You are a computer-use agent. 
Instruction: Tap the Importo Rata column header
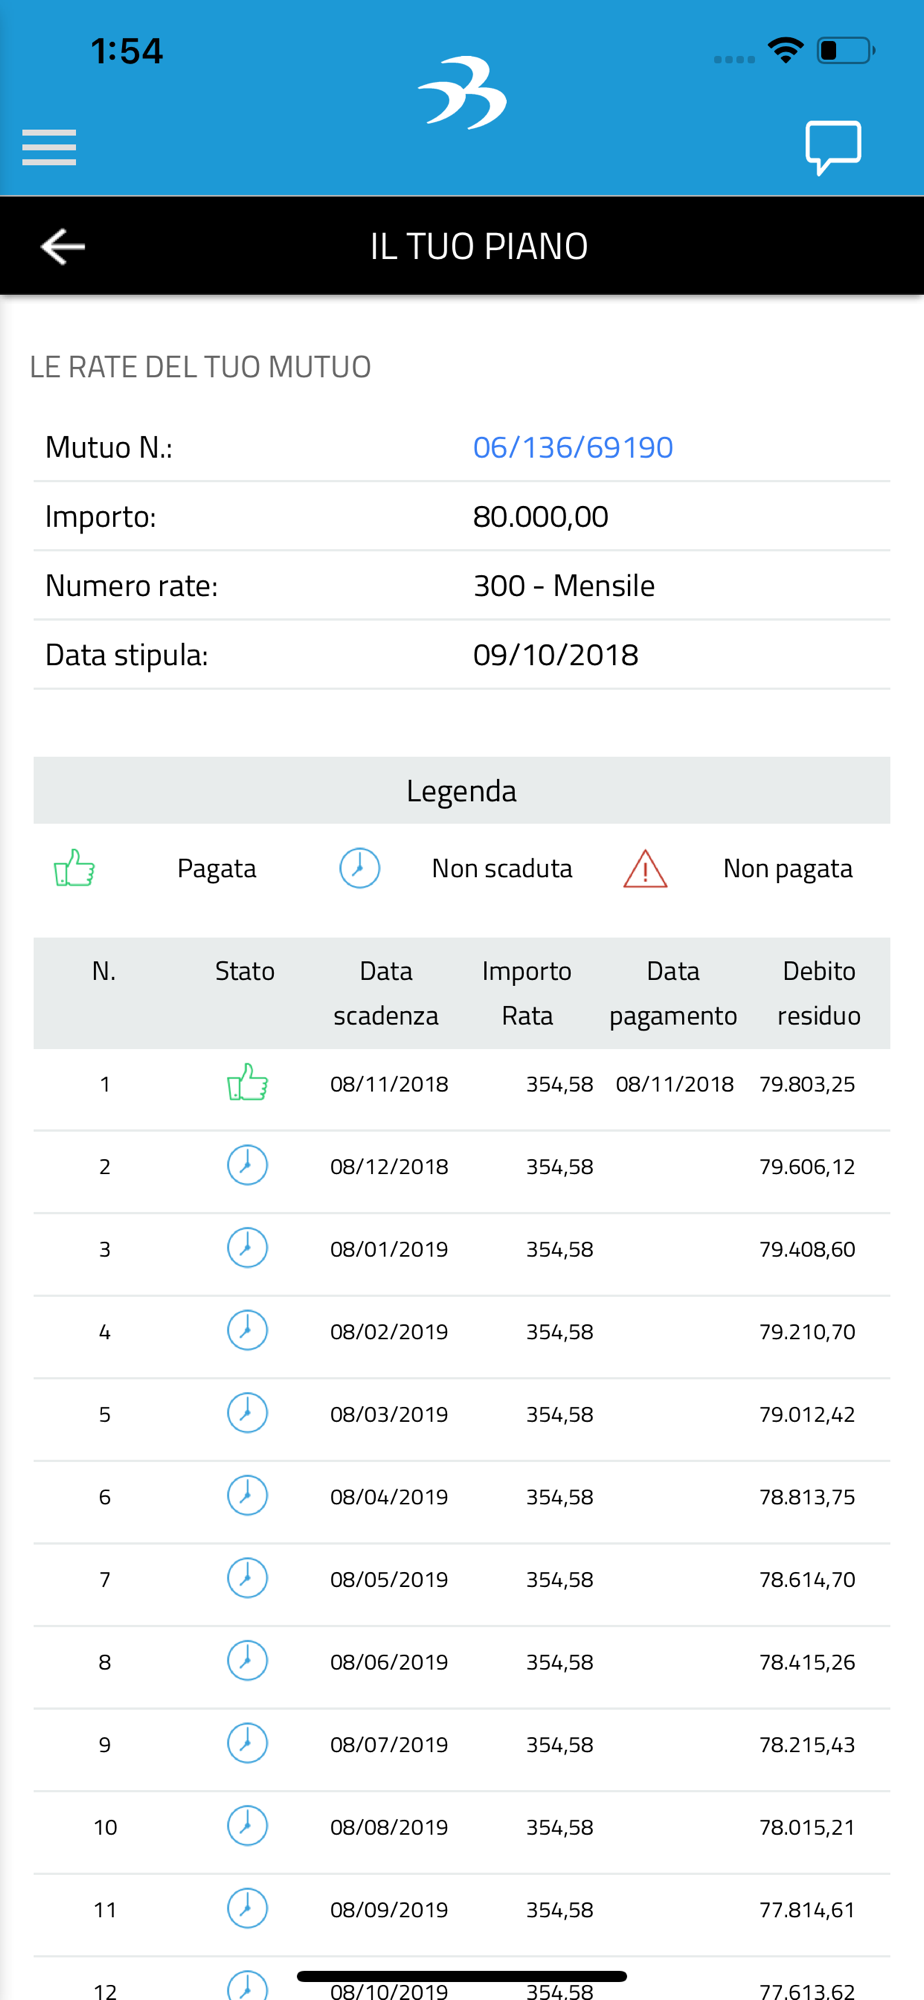click(x=527, y=993)
